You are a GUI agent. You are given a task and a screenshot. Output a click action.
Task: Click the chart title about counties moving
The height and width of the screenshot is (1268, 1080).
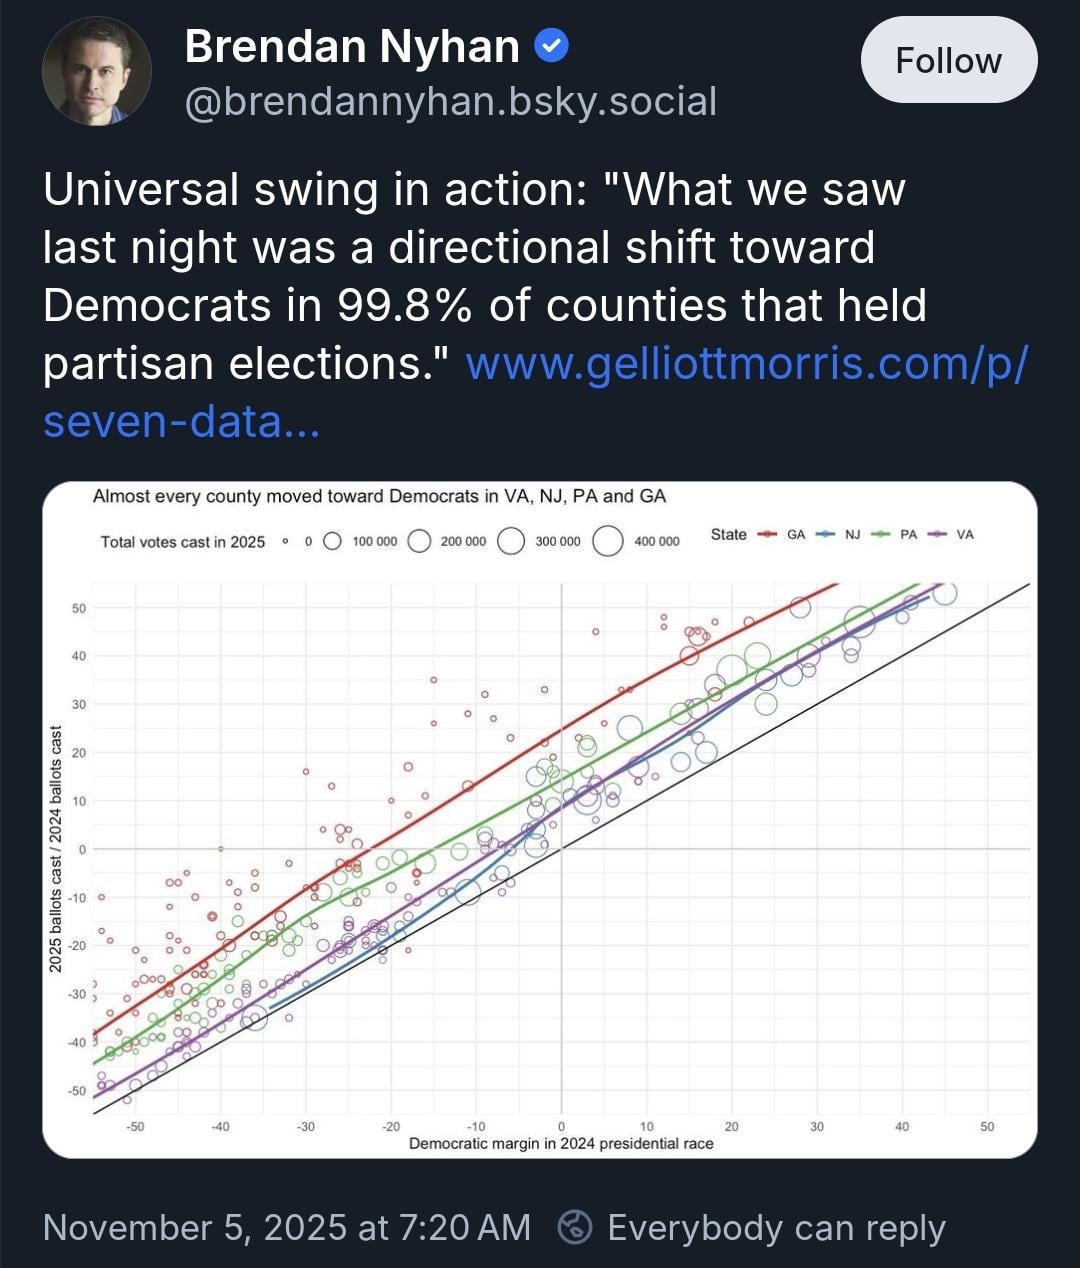tap(379, 496)
